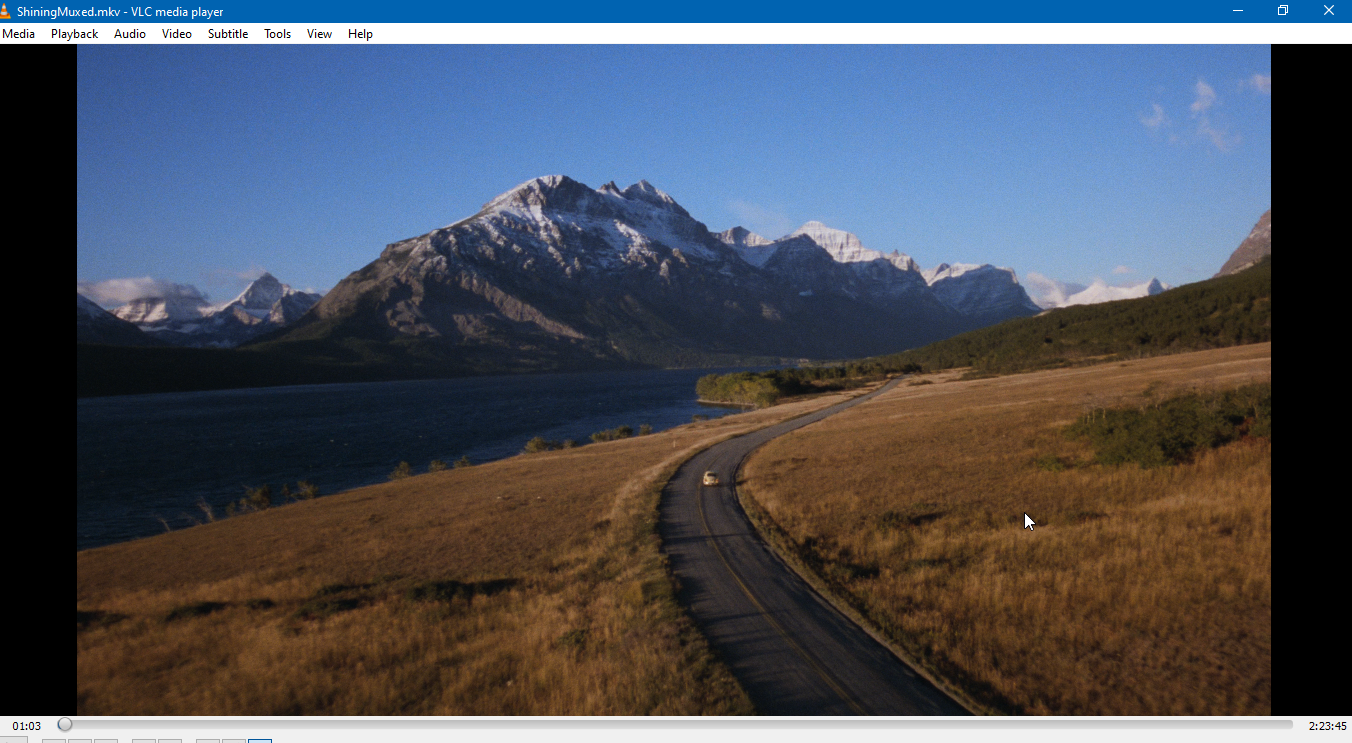The width and height of the screenshot is (1352, 743).
Task: Restore down the VLC window
Action: click(1283, 11)
